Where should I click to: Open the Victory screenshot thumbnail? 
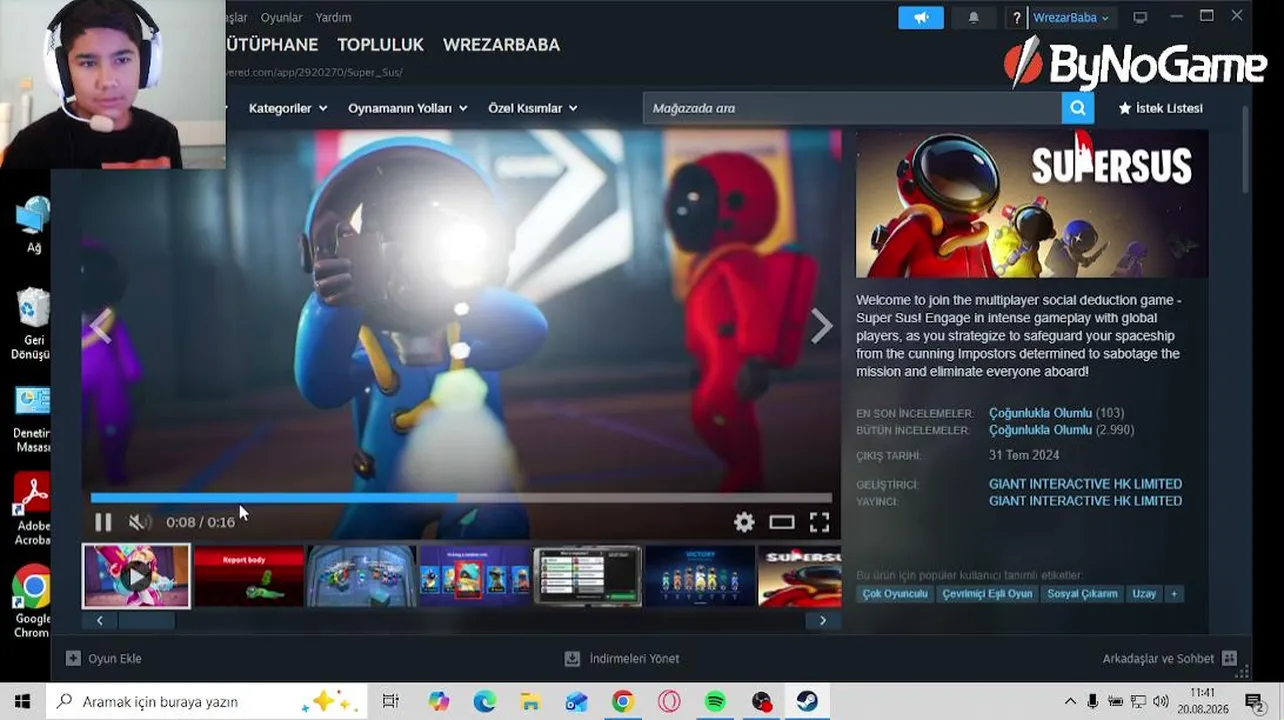coord(700,576)
